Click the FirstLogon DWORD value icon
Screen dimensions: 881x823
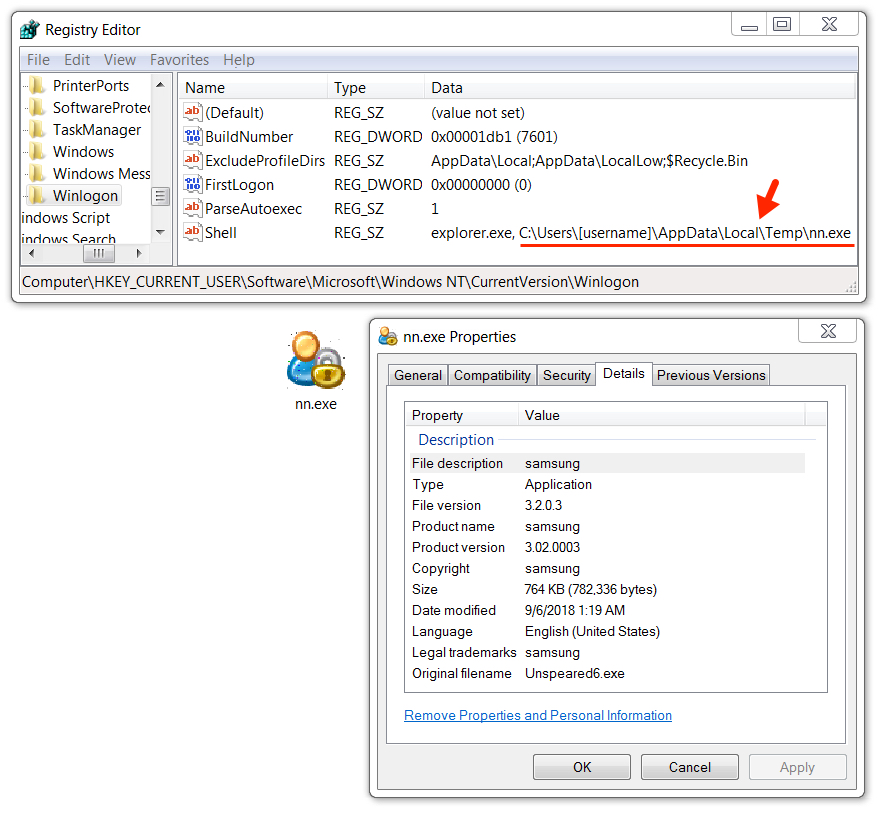click(192, 184)
